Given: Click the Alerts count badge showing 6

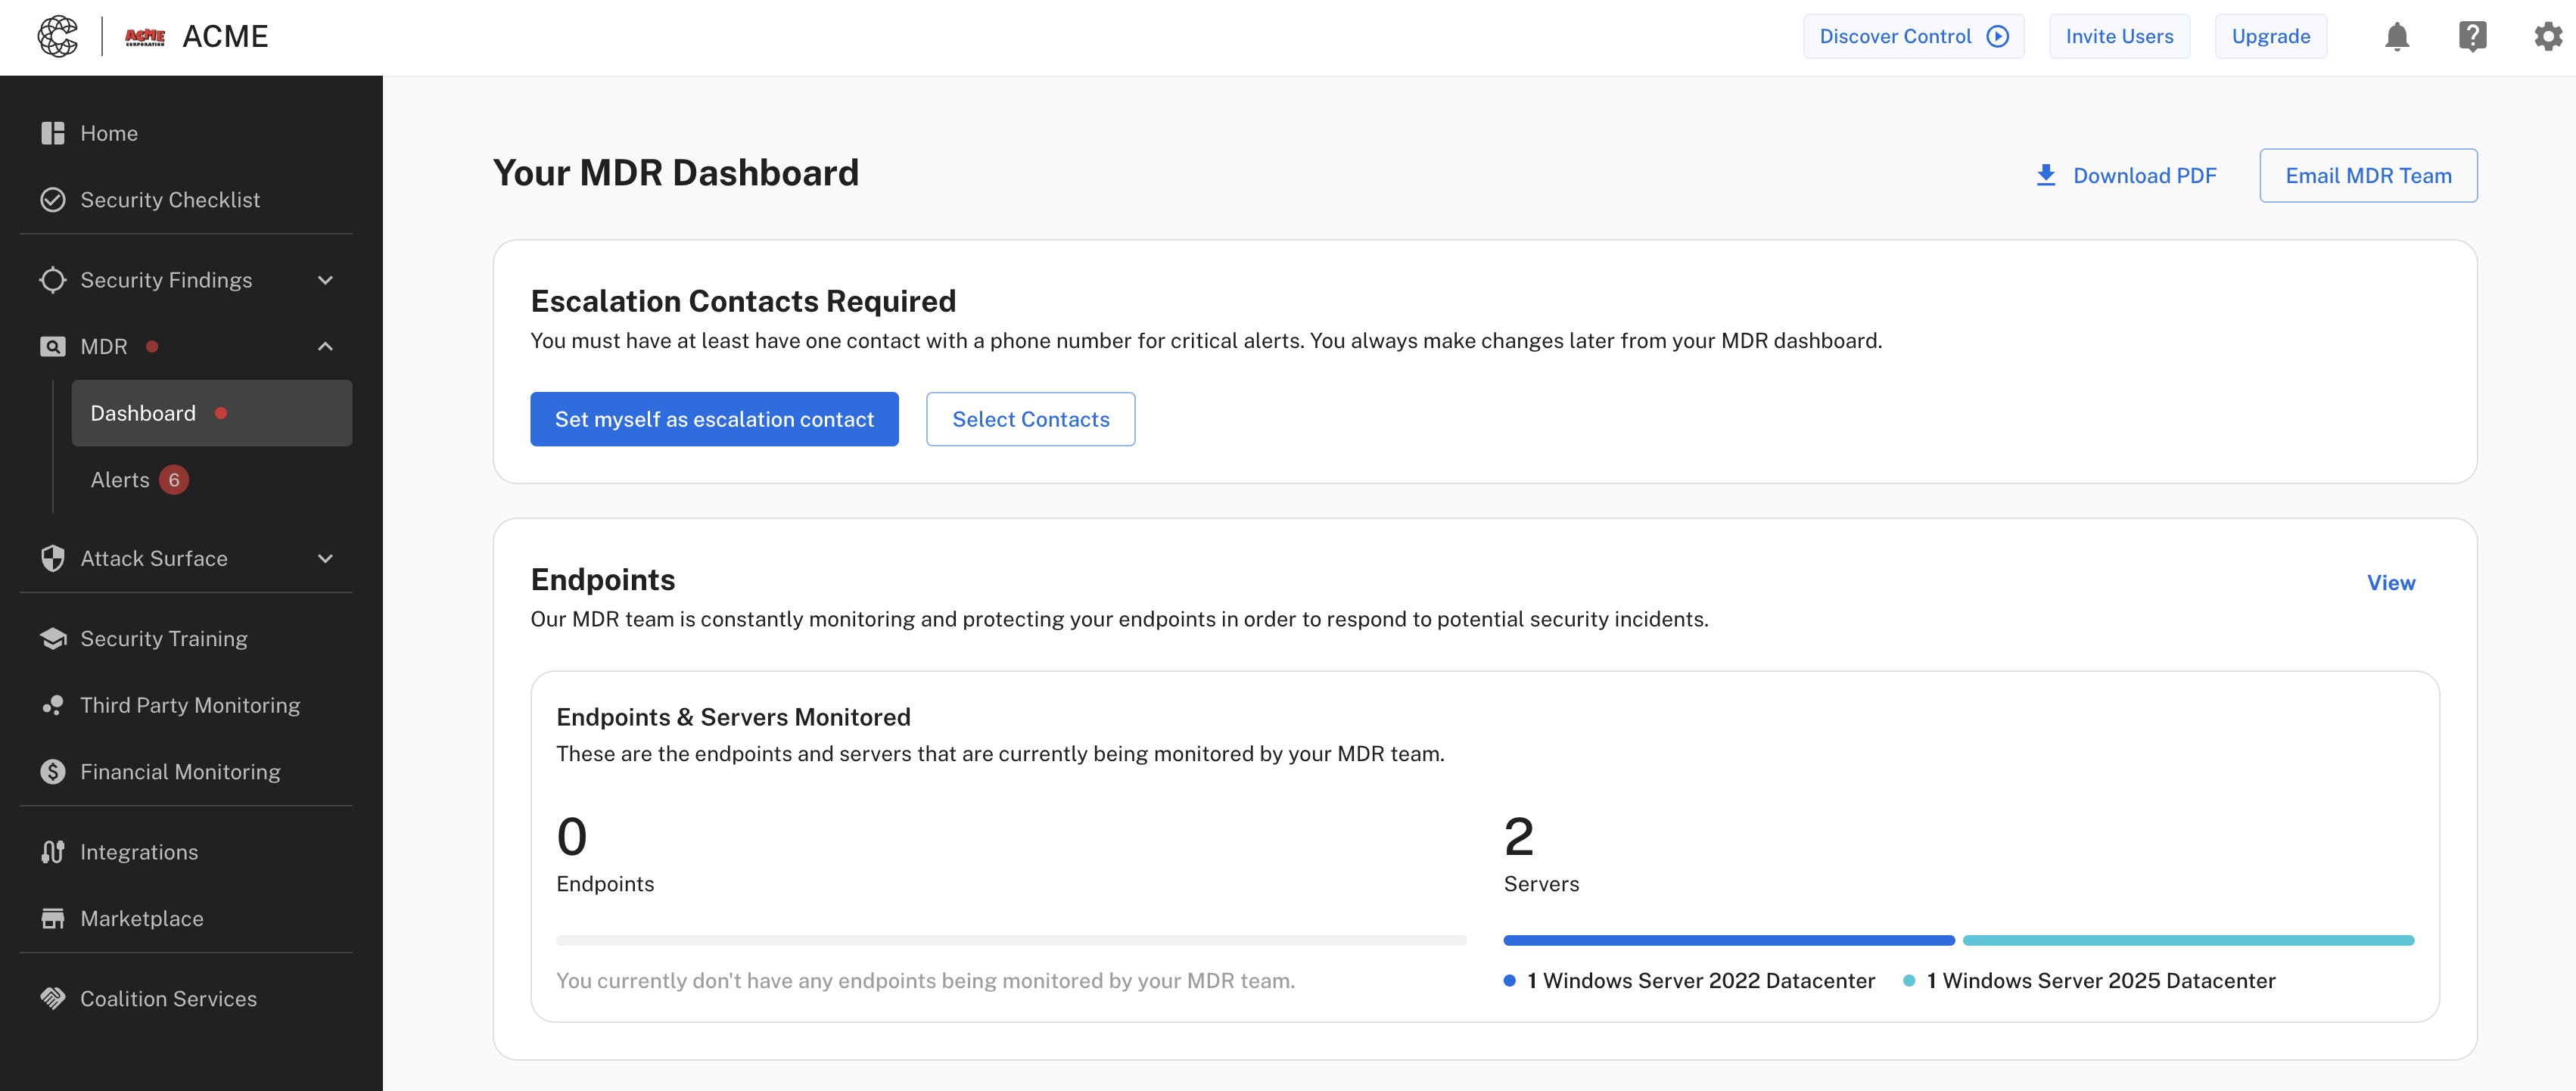Looking at the screenshot, I should click(174, 480).
